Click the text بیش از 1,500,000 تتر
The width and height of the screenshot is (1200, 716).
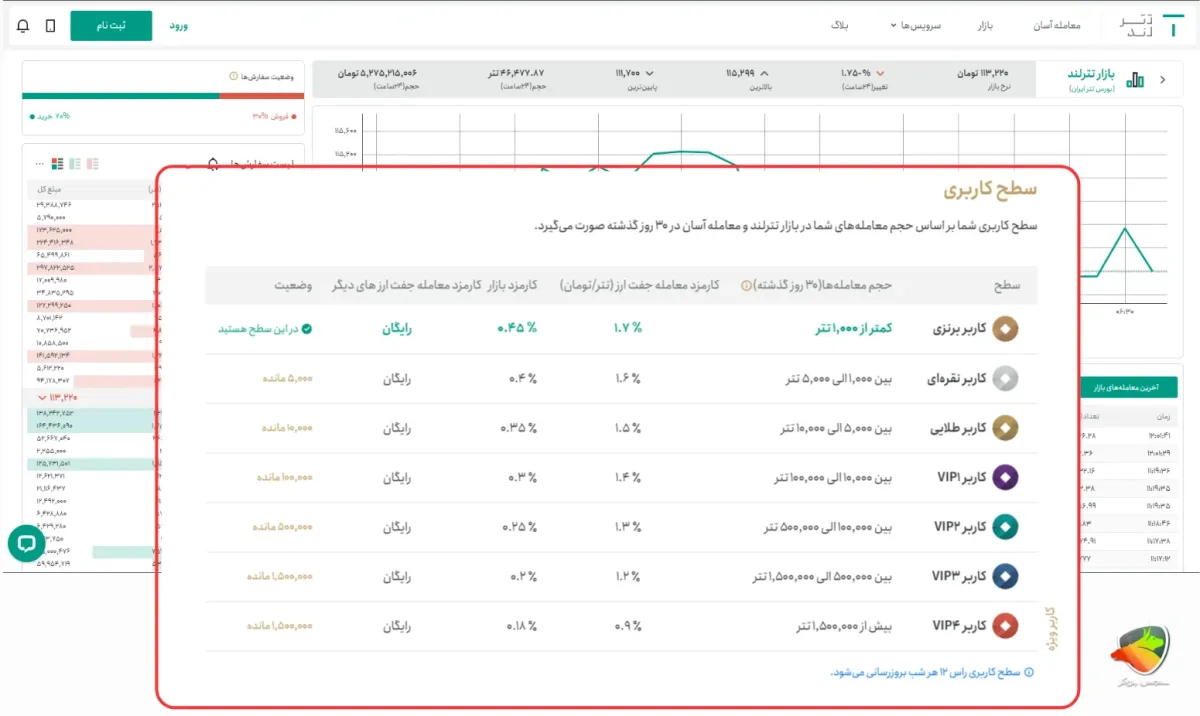tap(844, 626)
